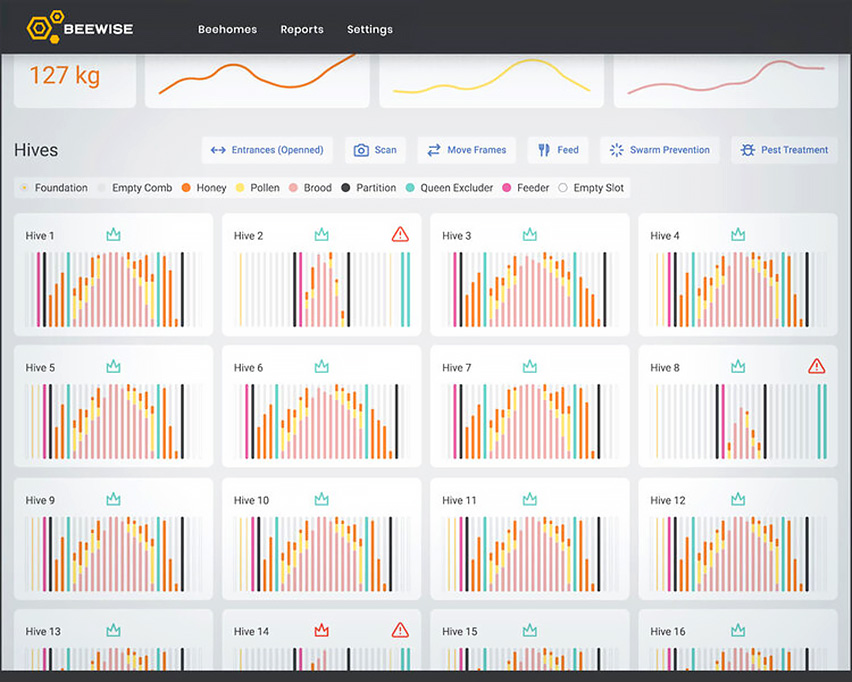
Task: Click the red queen crown icon on Hive 14
Action: tap(322, 630)
